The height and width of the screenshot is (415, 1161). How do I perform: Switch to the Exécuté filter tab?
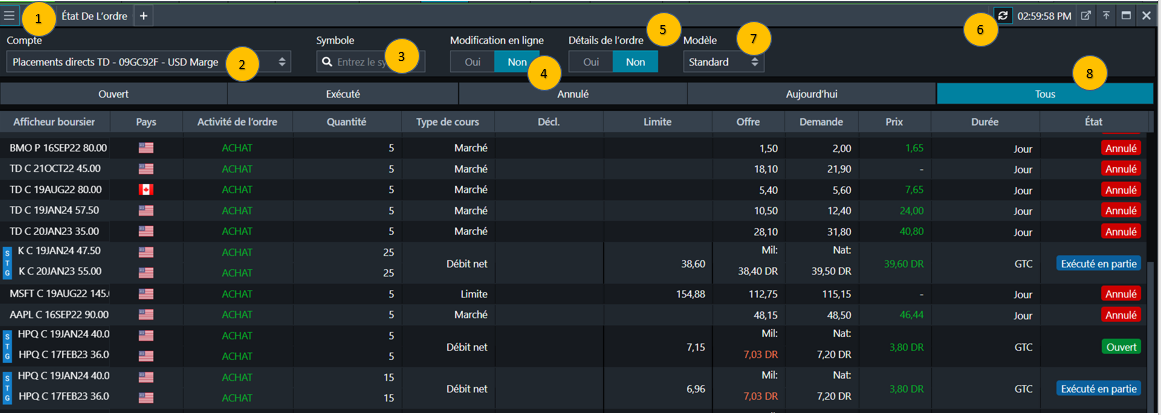coord(343,94)
